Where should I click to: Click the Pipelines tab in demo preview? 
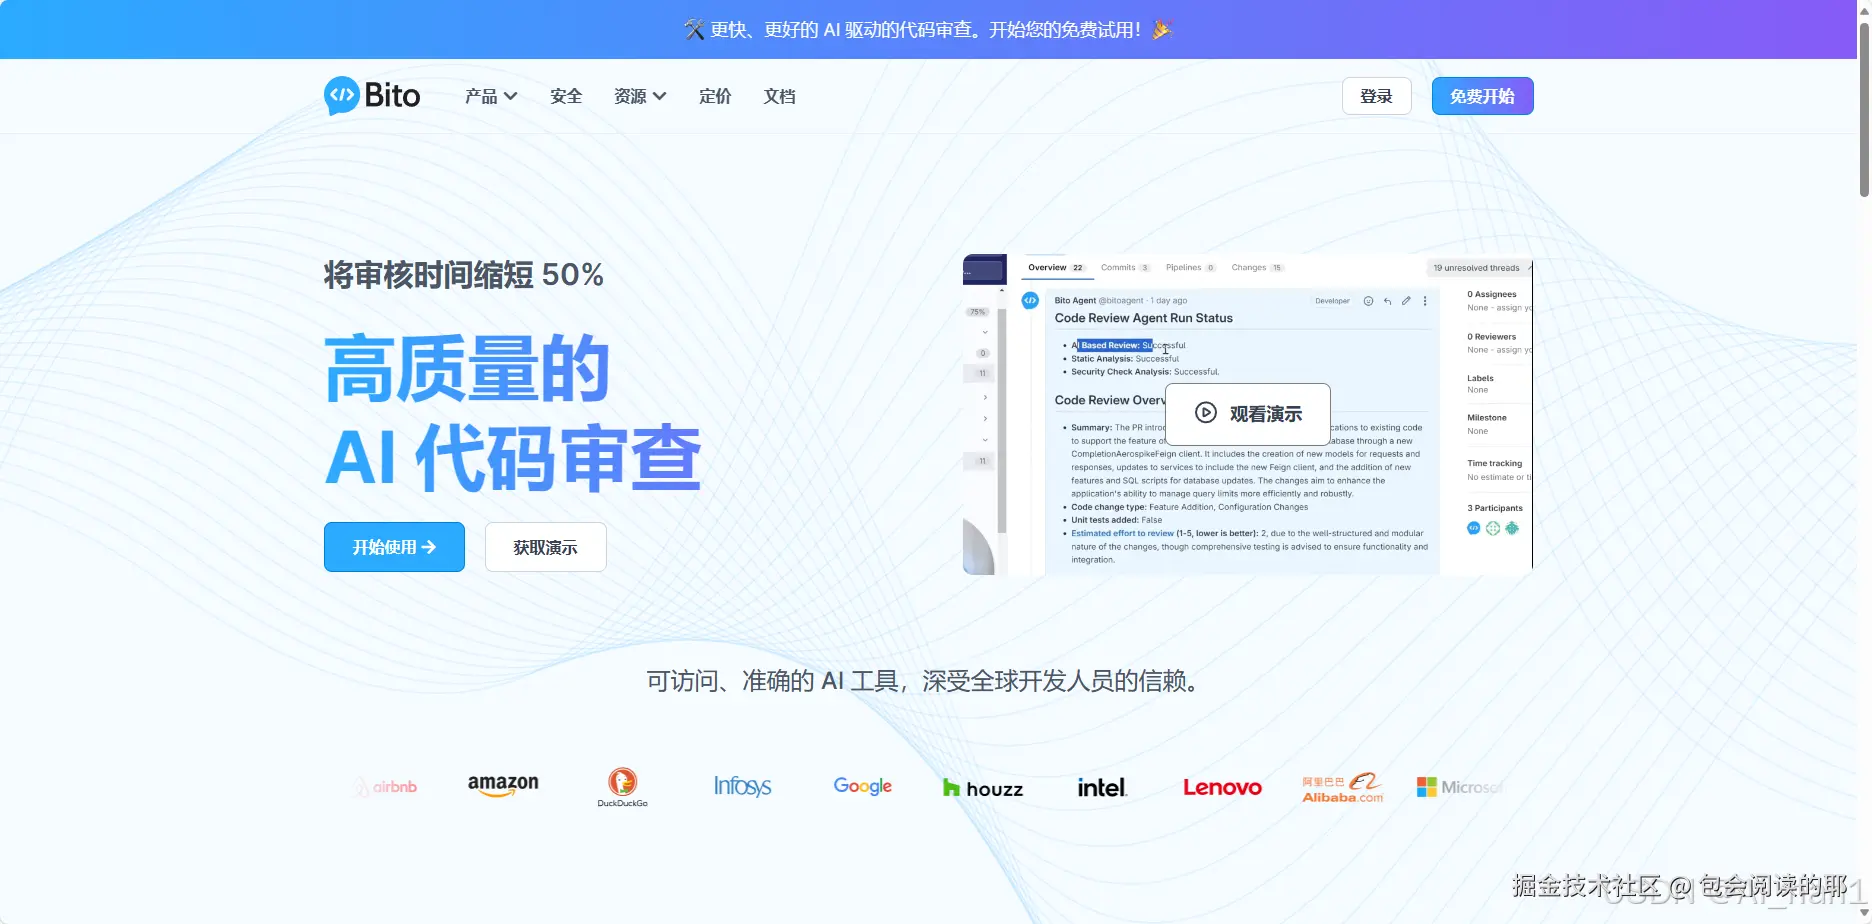point(1190,268)
